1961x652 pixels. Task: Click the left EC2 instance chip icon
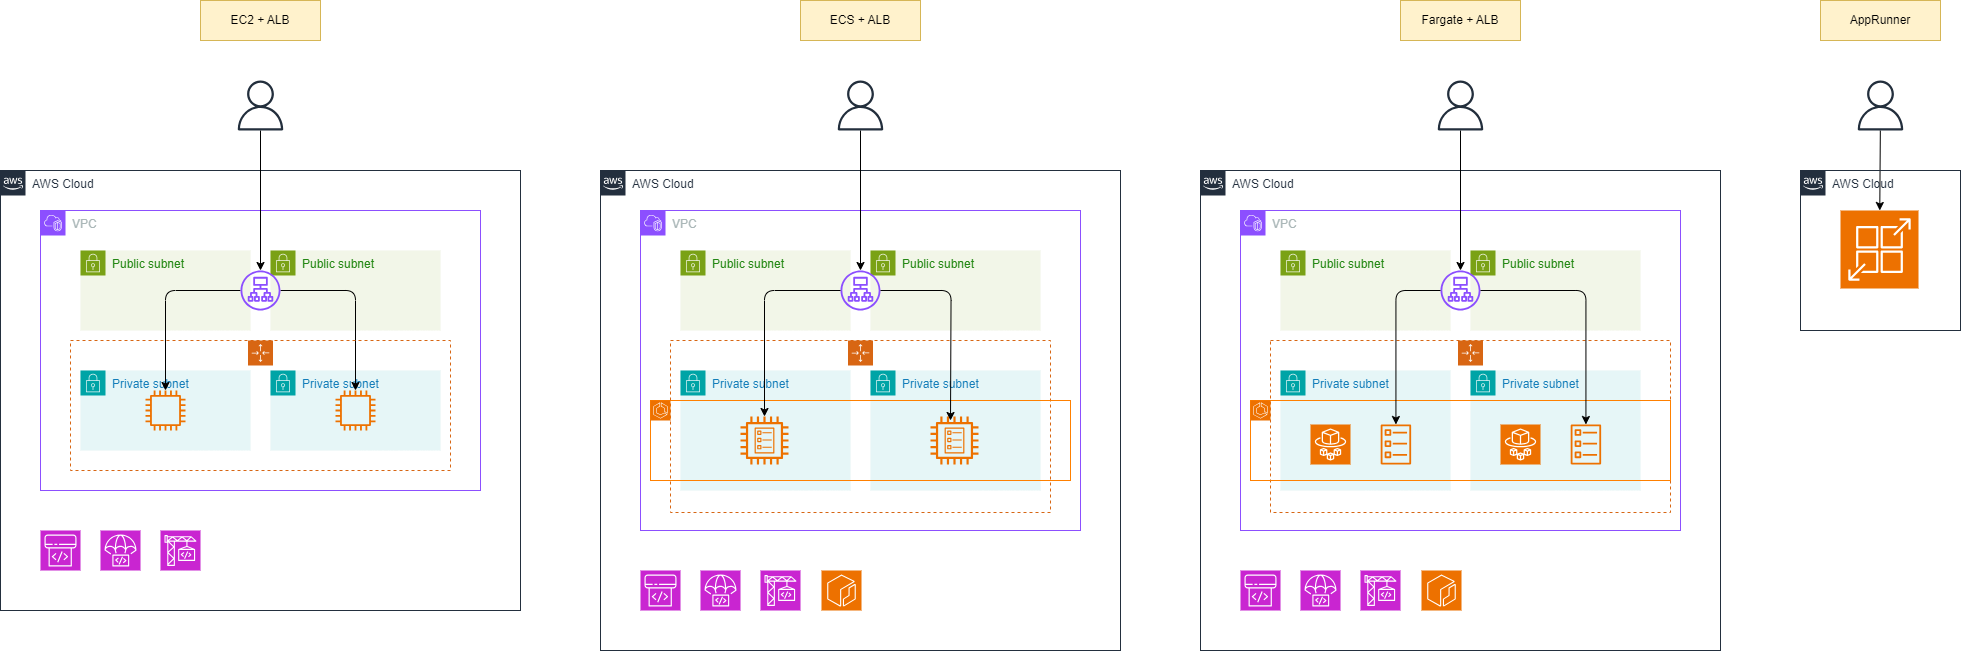pyautogui.click(x=165, y=410)
